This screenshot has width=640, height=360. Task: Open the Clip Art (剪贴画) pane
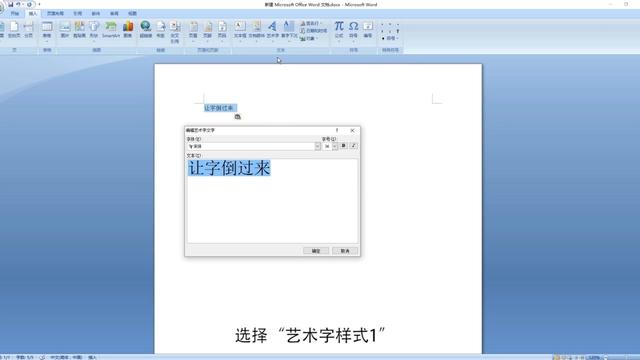(x=79, y=30)
